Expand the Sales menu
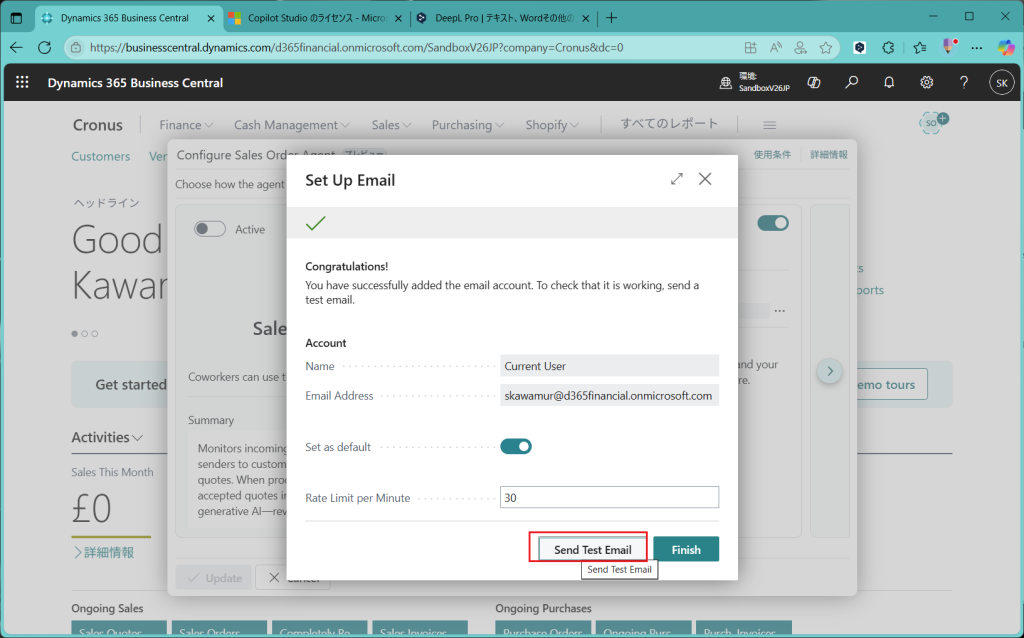 (x=391, y=125)
